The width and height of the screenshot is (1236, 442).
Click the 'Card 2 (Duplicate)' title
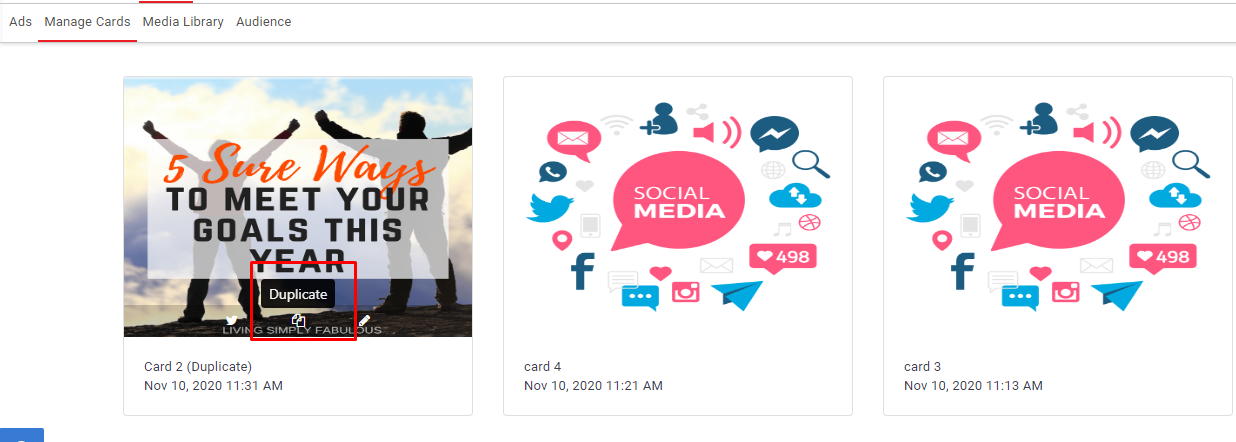[x=198, y=367]
